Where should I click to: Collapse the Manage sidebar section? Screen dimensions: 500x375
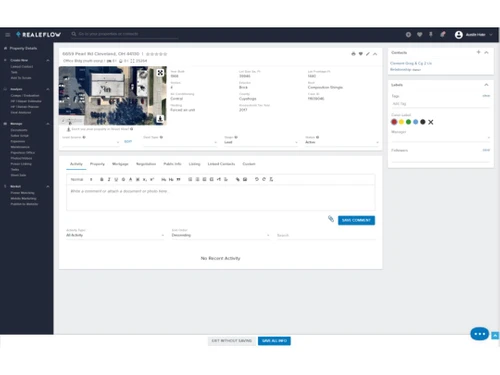[48, 124]
